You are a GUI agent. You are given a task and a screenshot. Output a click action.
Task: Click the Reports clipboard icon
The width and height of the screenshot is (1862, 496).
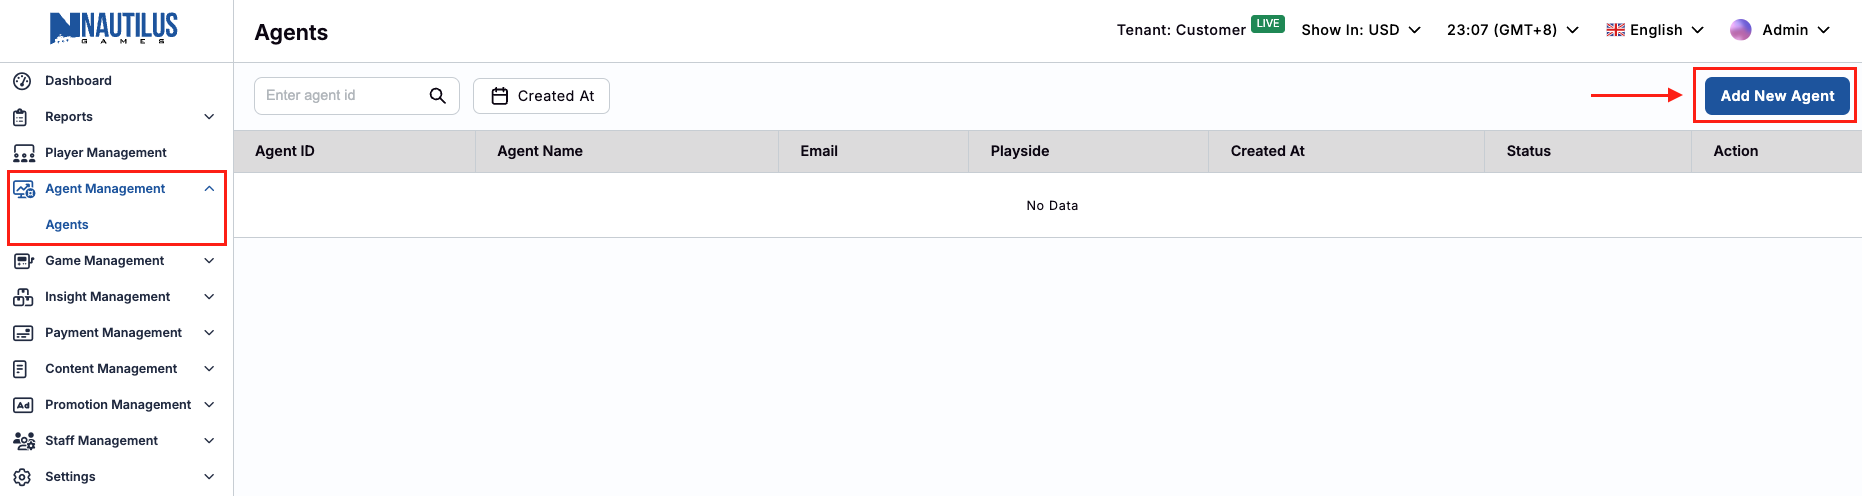(x=20, y=117)
